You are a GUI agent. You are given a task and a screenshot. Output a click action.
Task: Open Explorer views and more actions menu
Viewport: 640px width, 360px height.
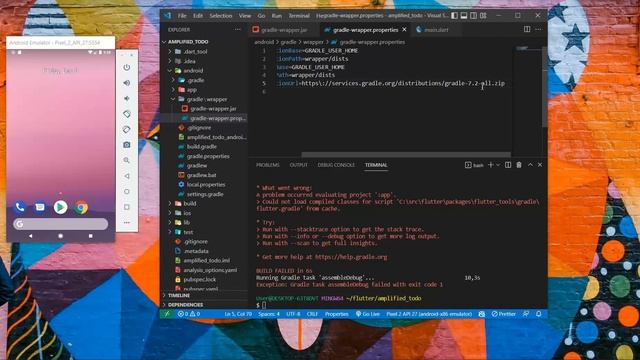tap(238, 29)
